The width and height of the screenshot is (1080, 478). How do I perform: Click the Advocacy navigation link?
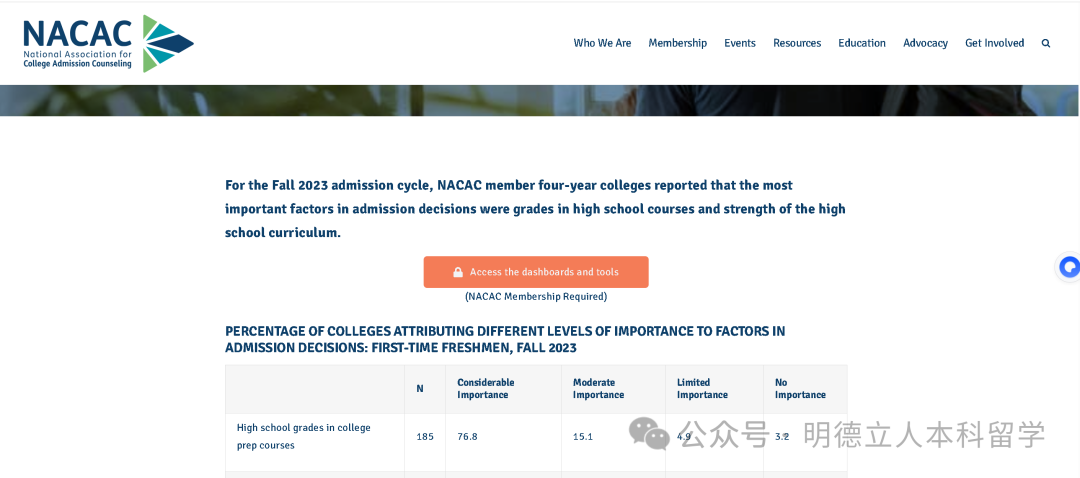(925, 43)
